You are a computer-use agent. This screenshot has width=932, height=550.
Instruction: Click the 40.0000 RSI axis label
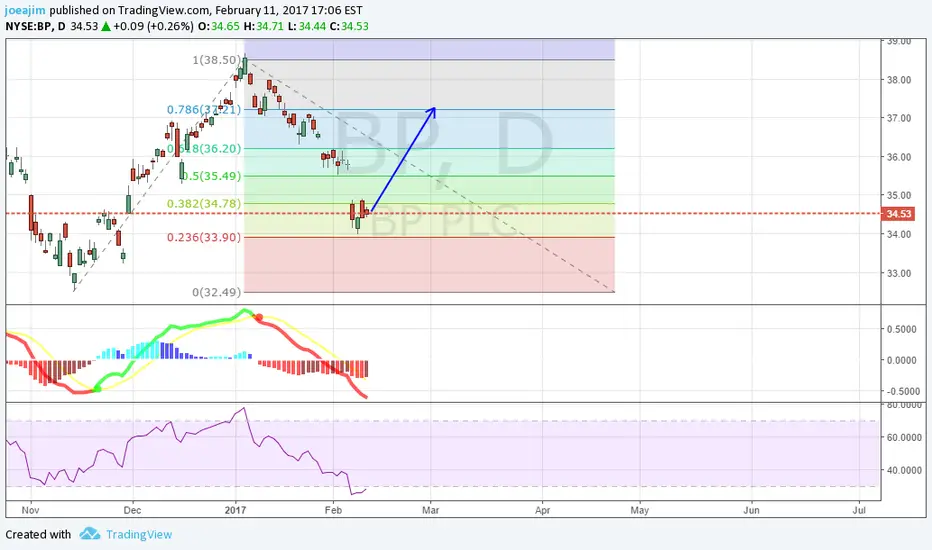coord(904,470)
